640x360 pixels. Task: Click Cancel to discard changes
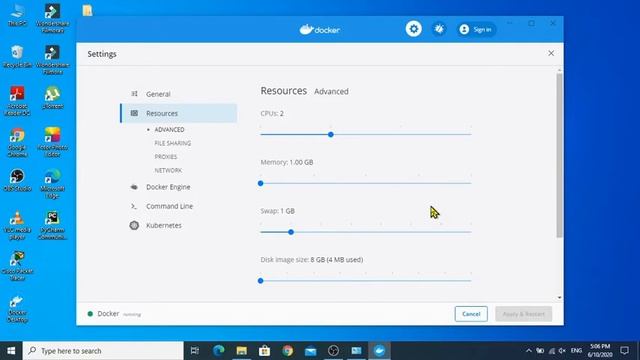pos(471,314)
